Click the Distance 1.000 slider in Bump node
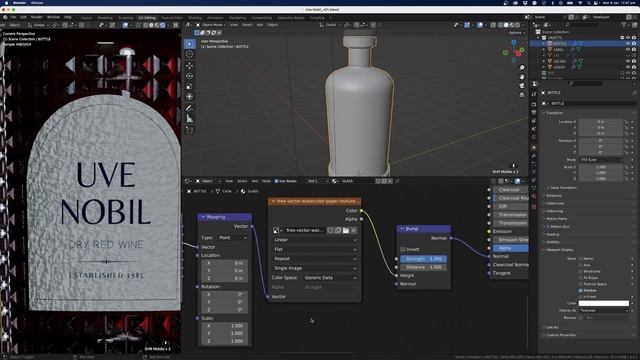Image resolution: width=640 pixels, height=360 pixels. click(423, 267)
